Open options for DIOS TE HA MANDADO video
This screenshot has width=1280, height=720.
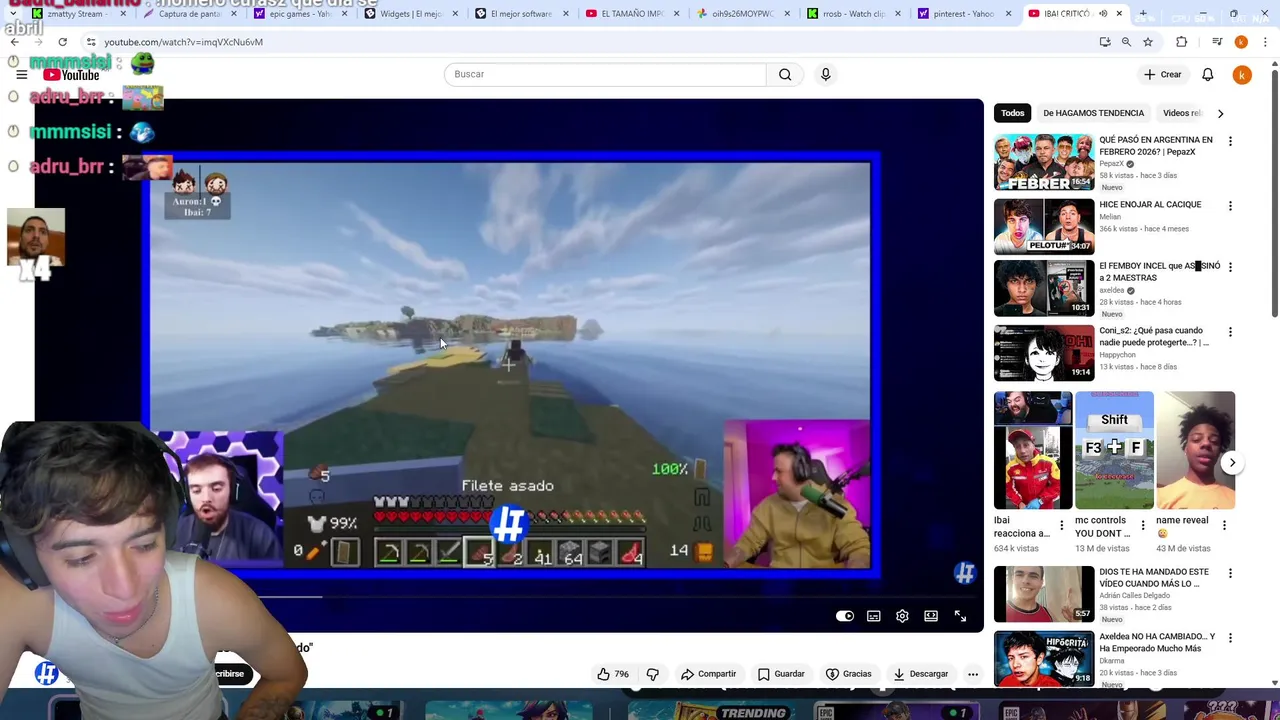1230,574
